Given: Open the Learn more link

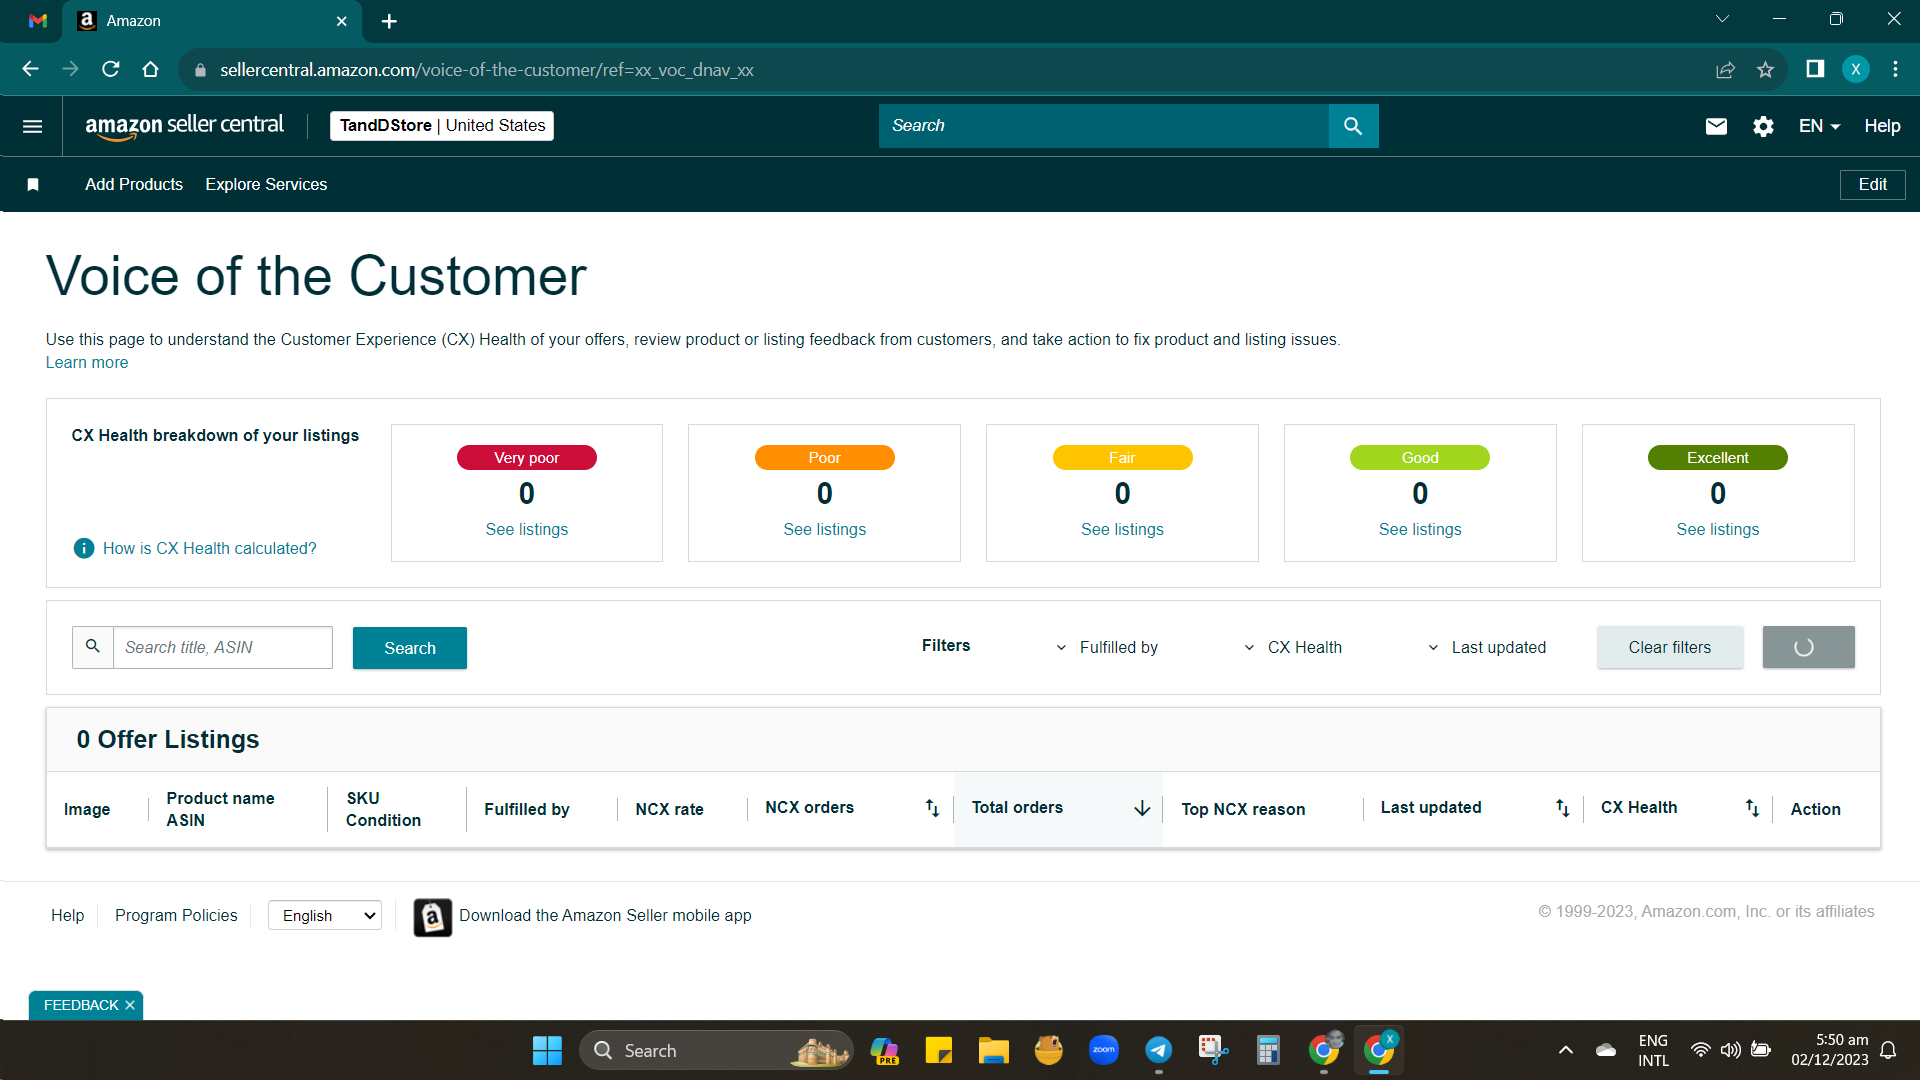Looking at the screenshot, I should click(x=87, y=363).
